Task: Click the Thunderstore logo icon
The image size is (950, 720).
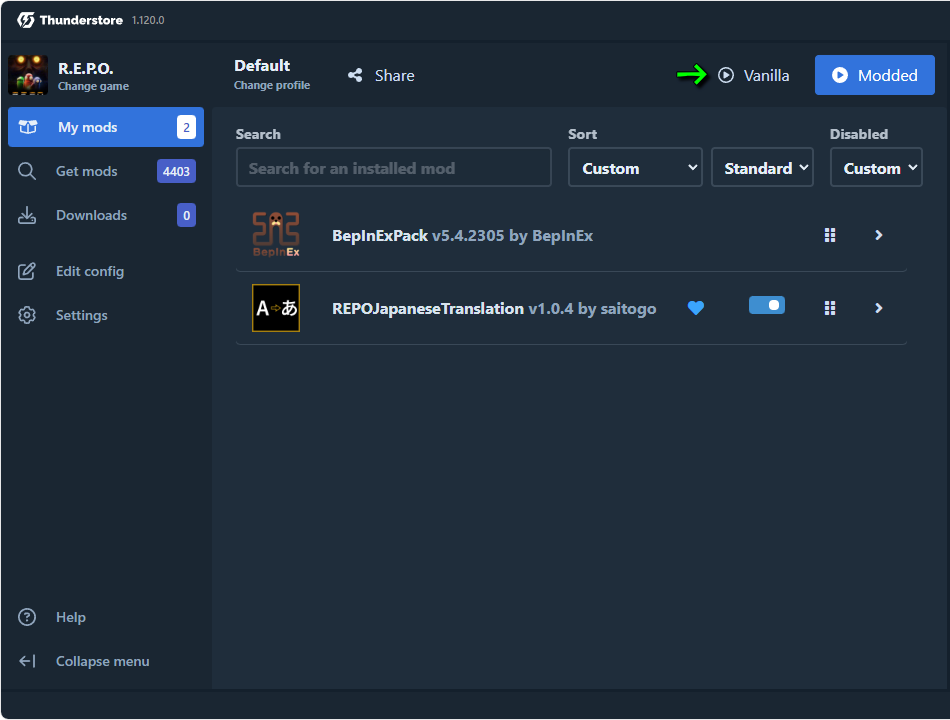Action: click(25, 20)
